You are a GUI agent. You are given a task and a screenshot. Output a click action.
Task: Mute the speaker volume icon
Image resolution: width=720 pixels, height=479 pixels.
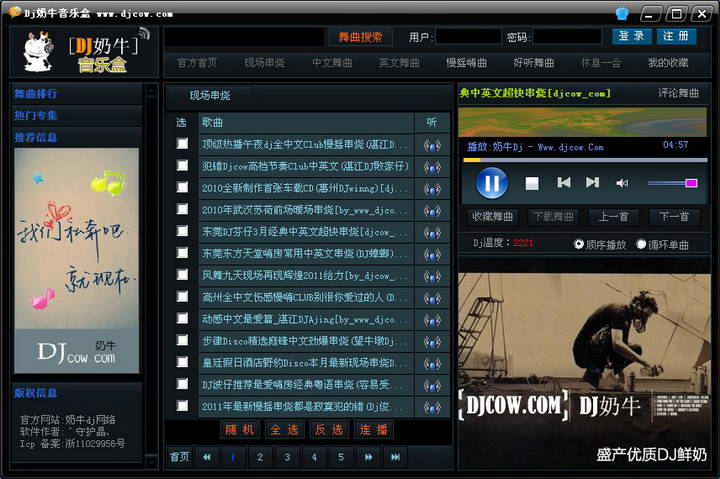622,183
